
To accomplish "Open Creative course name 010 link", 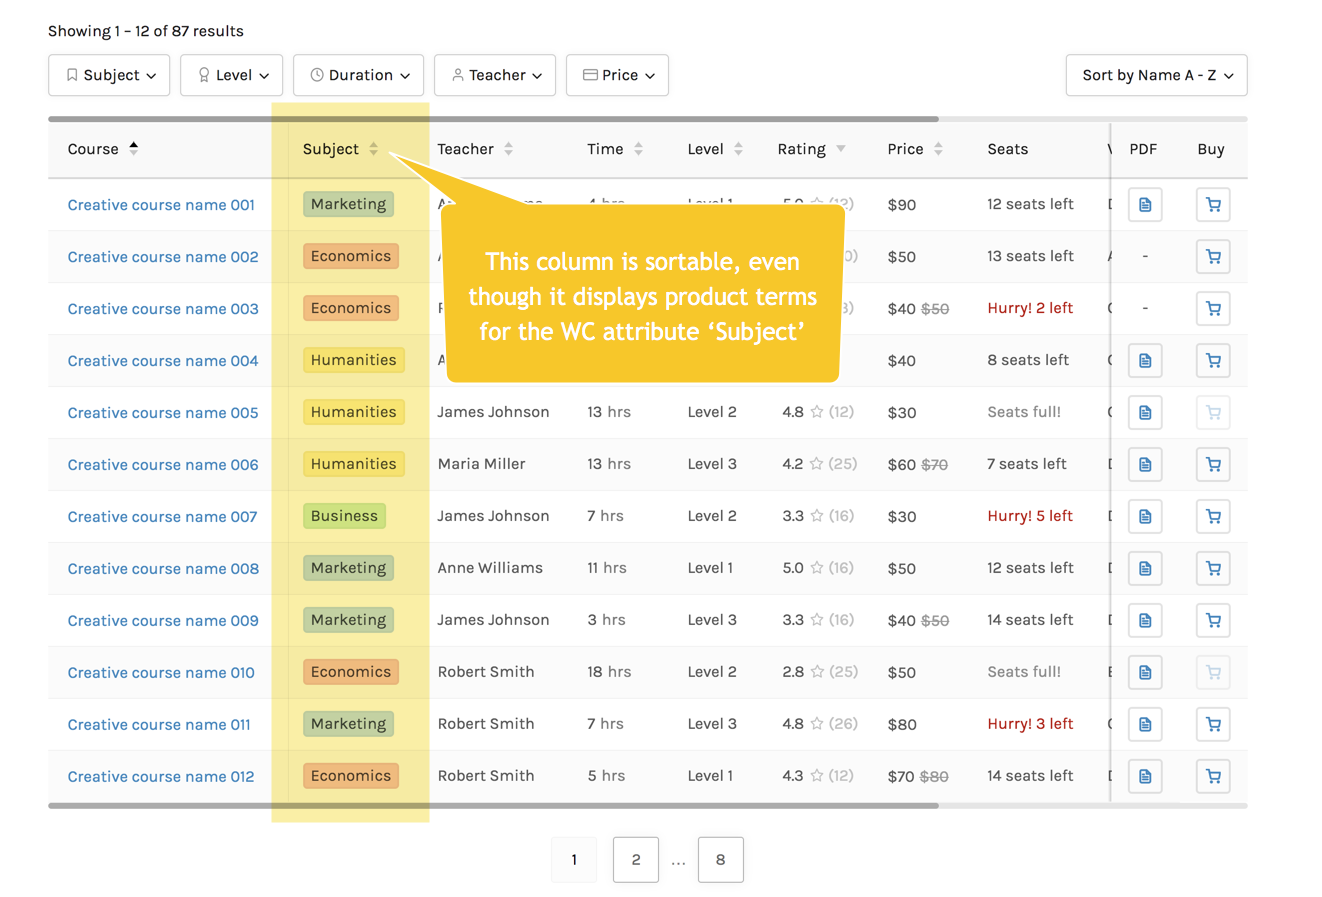I will coord(161,673).
